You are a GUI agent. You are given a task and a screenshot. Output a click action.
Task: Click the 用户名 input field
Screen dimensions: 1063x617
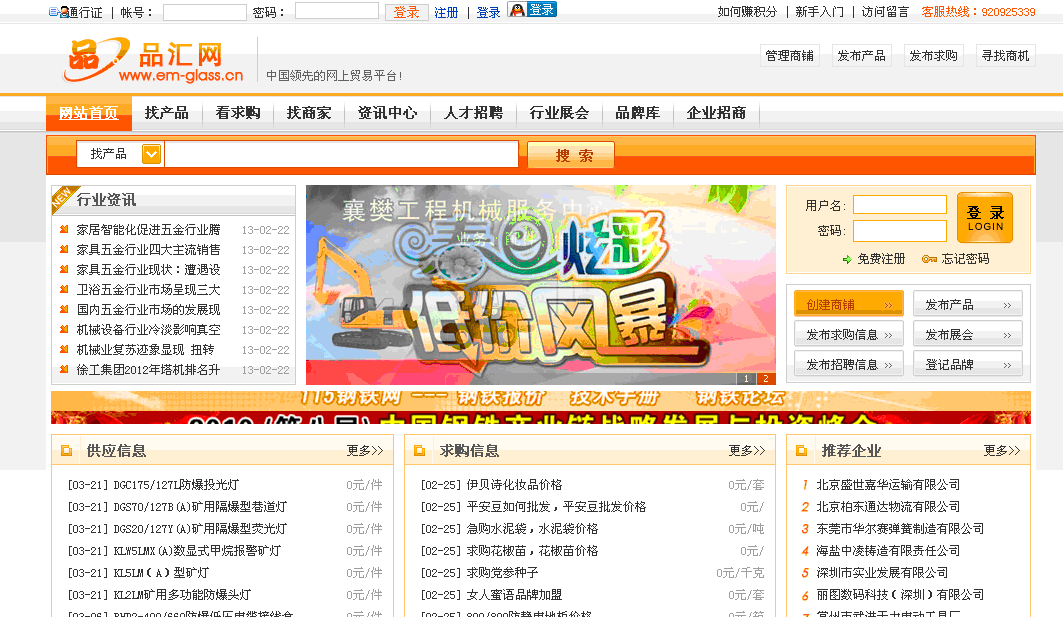(x=899, y=205)
